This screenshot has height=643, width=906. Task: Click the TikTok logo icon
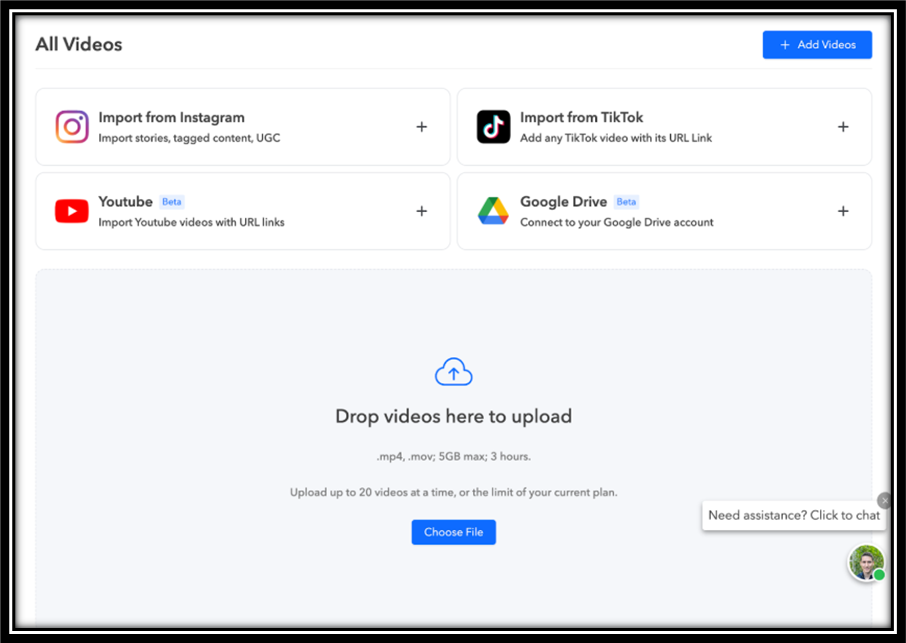coord(493,127)
